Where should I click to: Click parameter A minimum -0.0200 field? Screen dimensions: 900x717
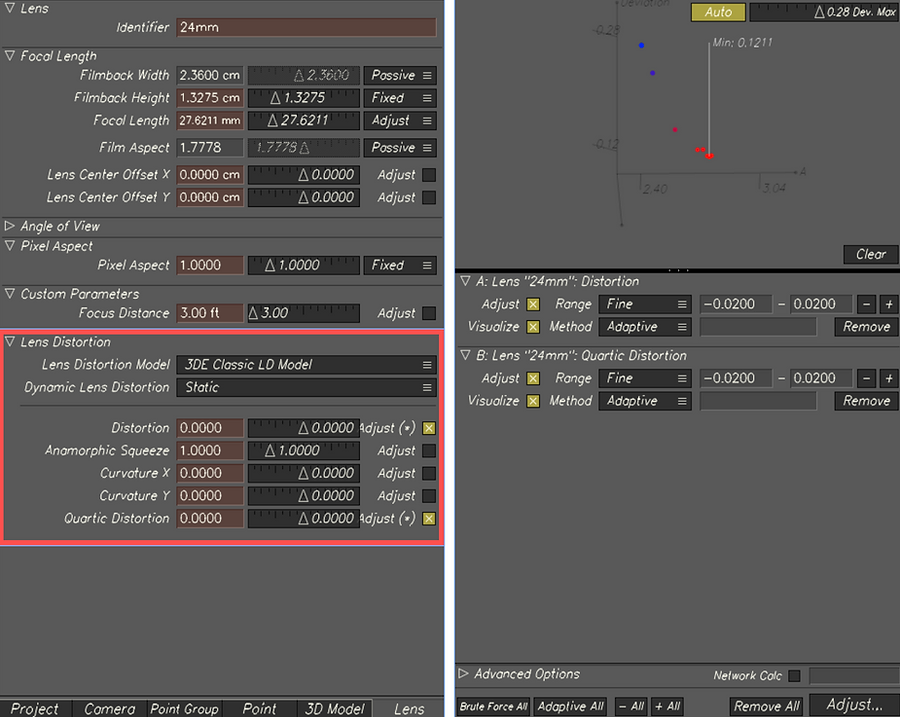(736, 304)
